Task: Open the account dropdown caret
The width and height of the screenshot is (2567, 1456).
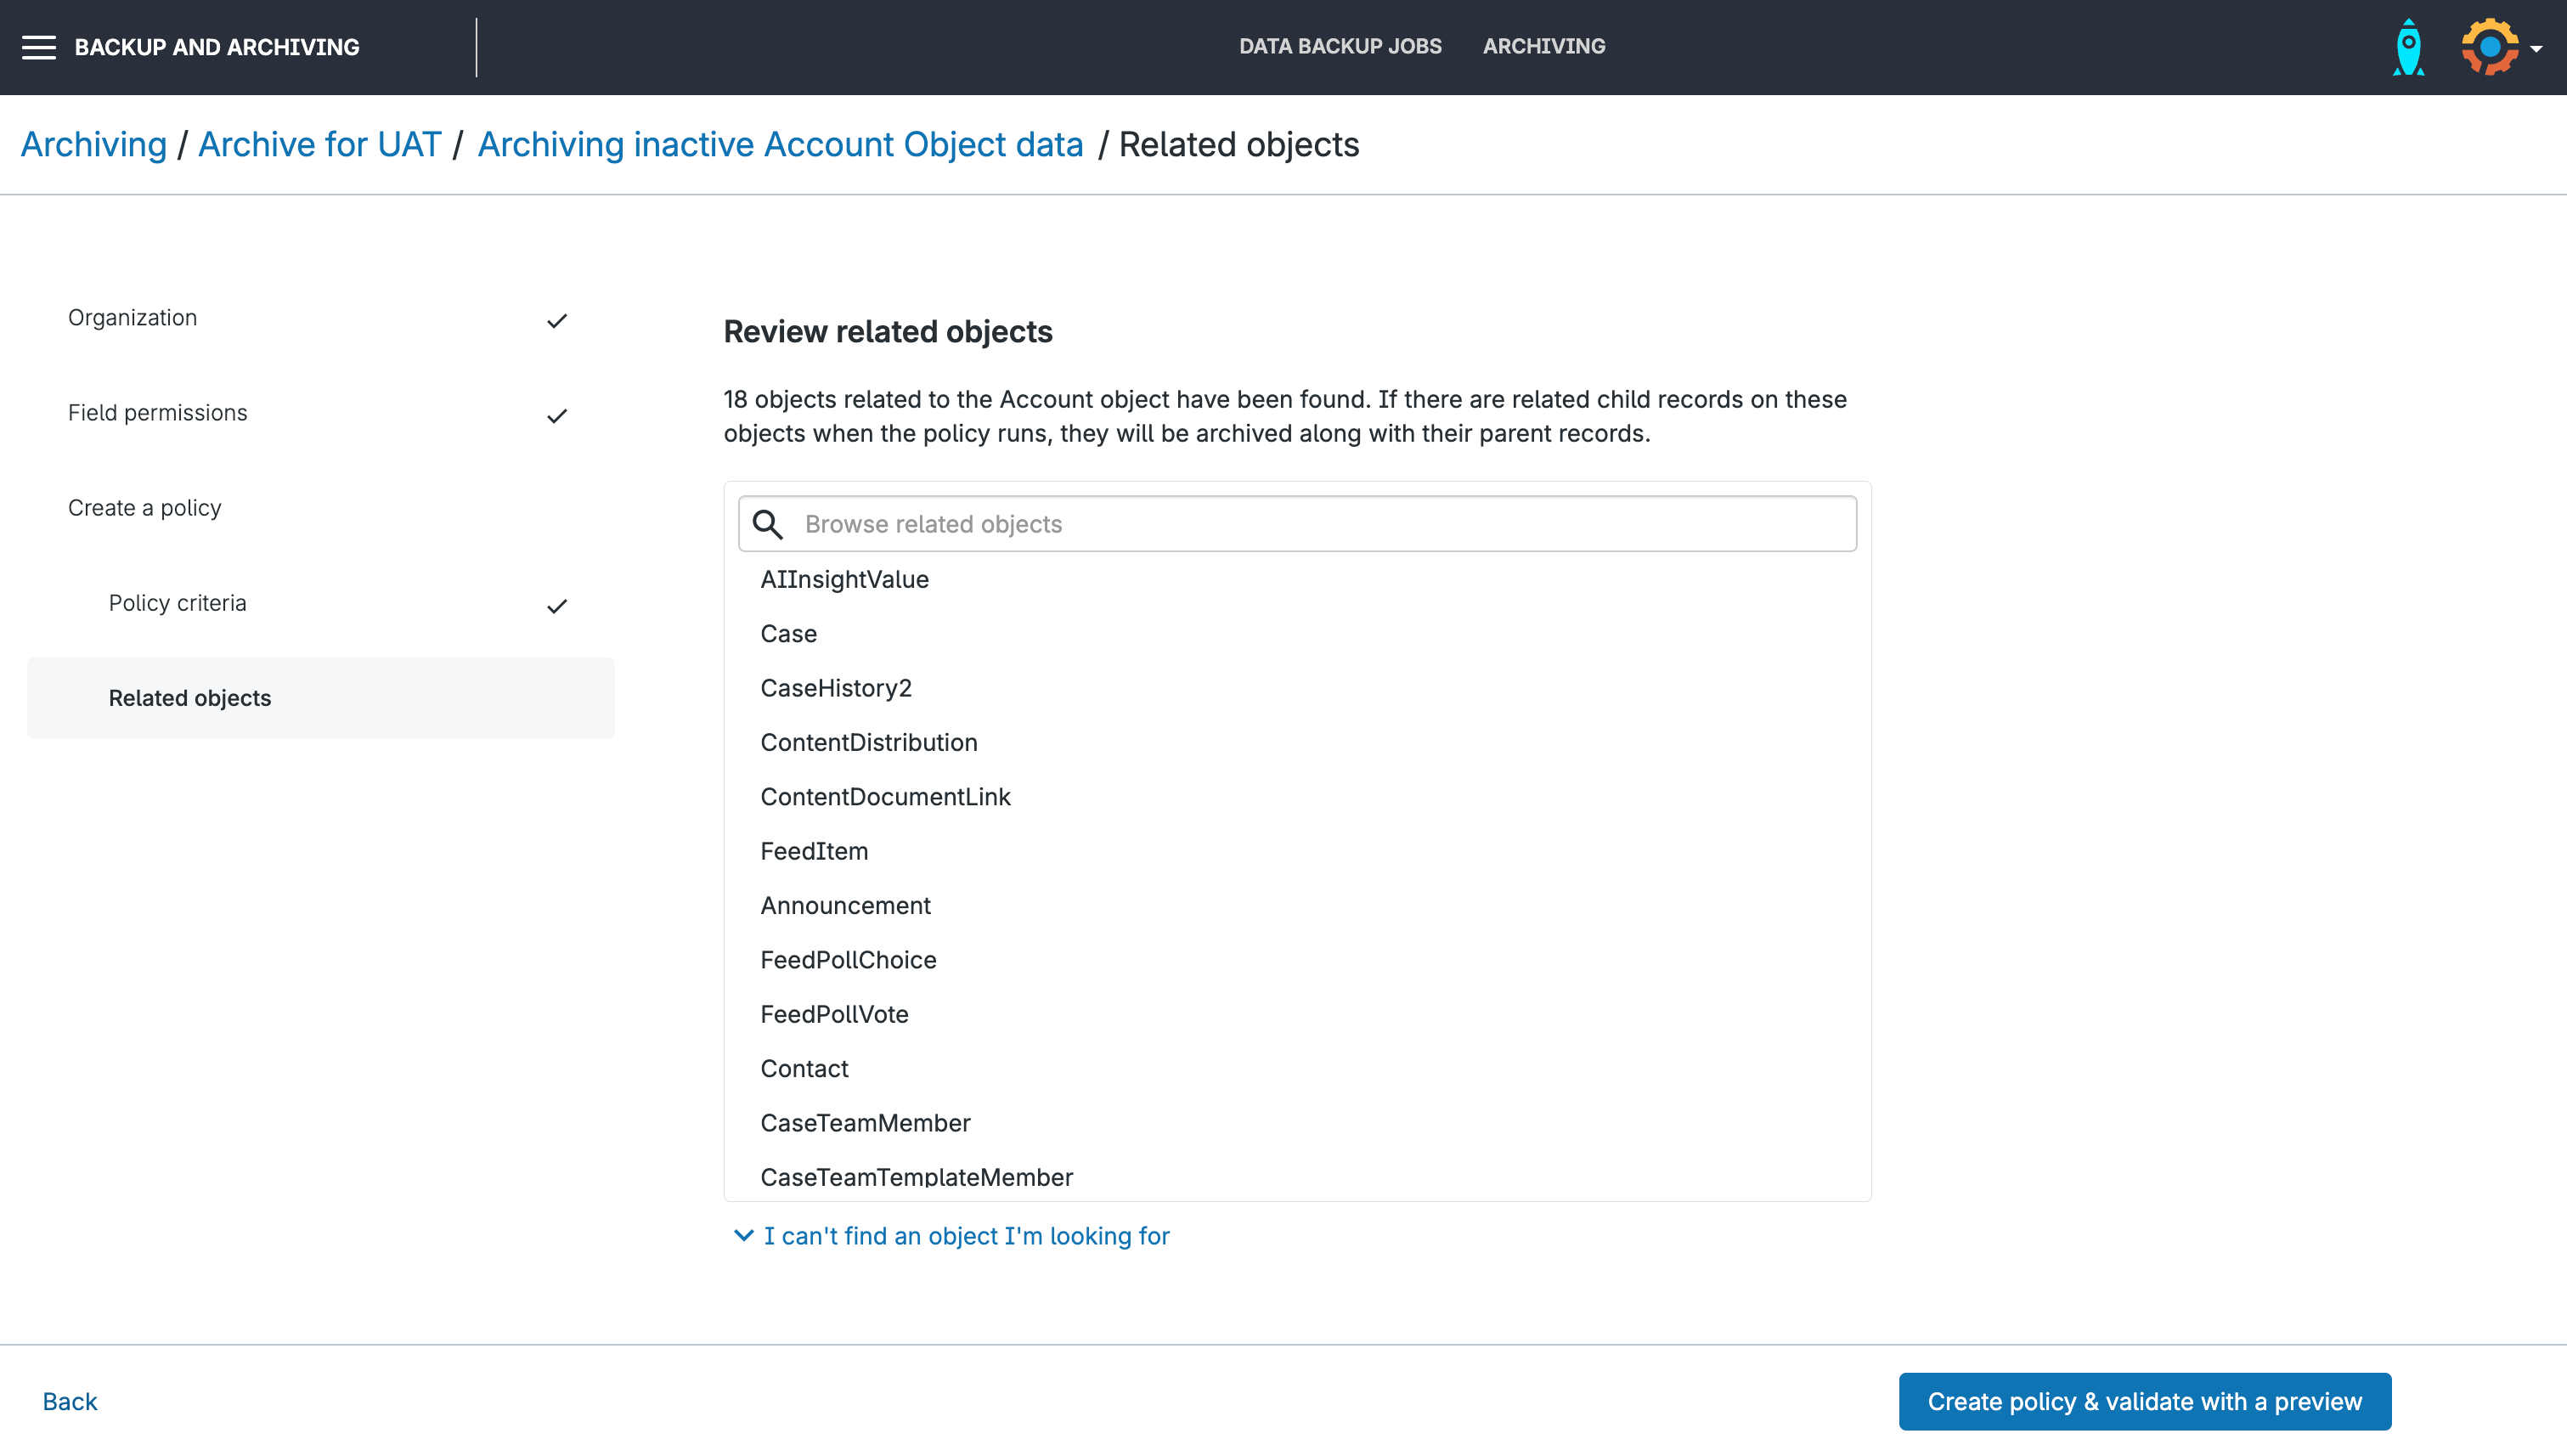Action: [x=2536, y=48]
